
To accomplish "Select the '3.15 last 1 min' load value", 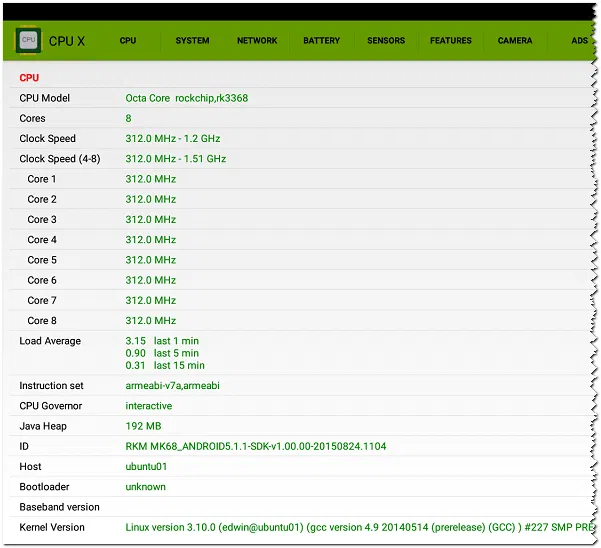I will (162, 341).
